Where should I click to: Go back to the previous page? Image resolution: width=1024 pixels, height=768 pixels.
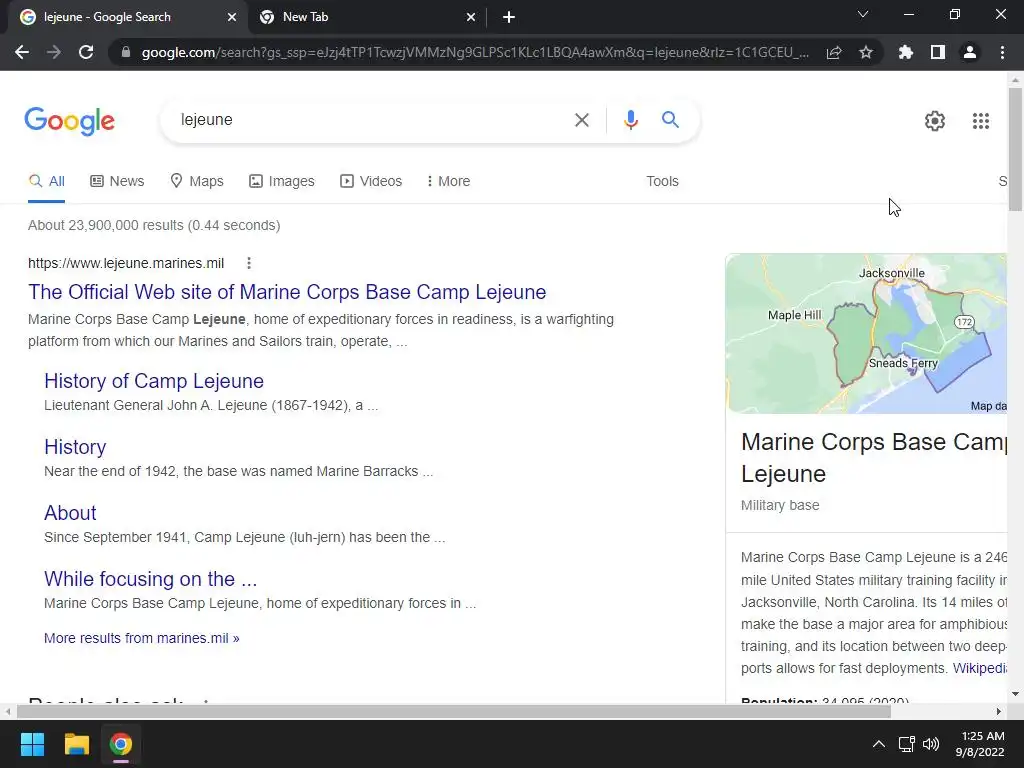pos(22,52)
